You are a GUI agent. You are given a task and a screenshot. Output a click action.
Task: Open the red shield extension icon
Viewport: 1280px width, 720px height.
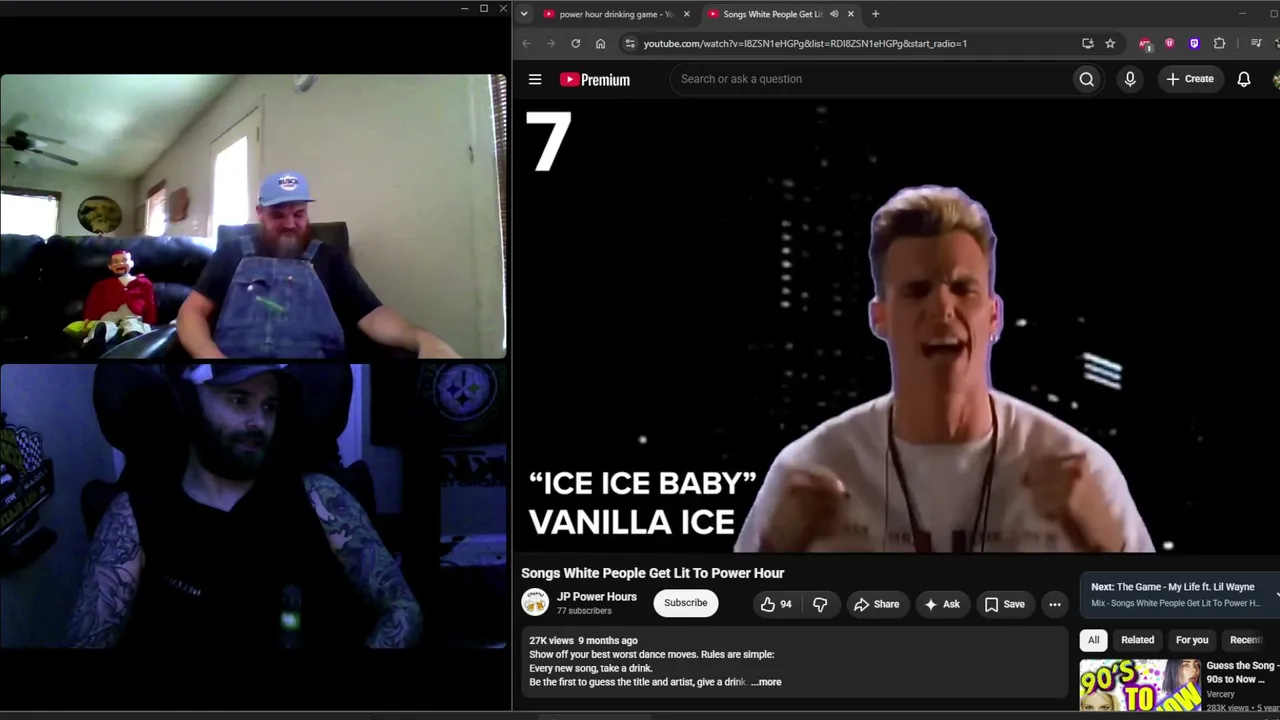(x=1169, y=43)
